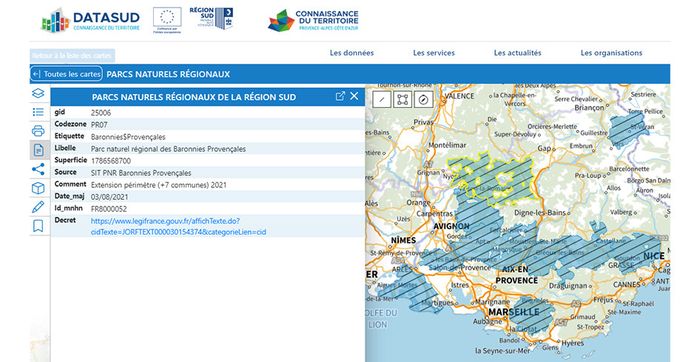Screen dimensions: 700x362
Task: Select the area polygon measure tool
Action: pyautogui.click(x=403, y=100)
